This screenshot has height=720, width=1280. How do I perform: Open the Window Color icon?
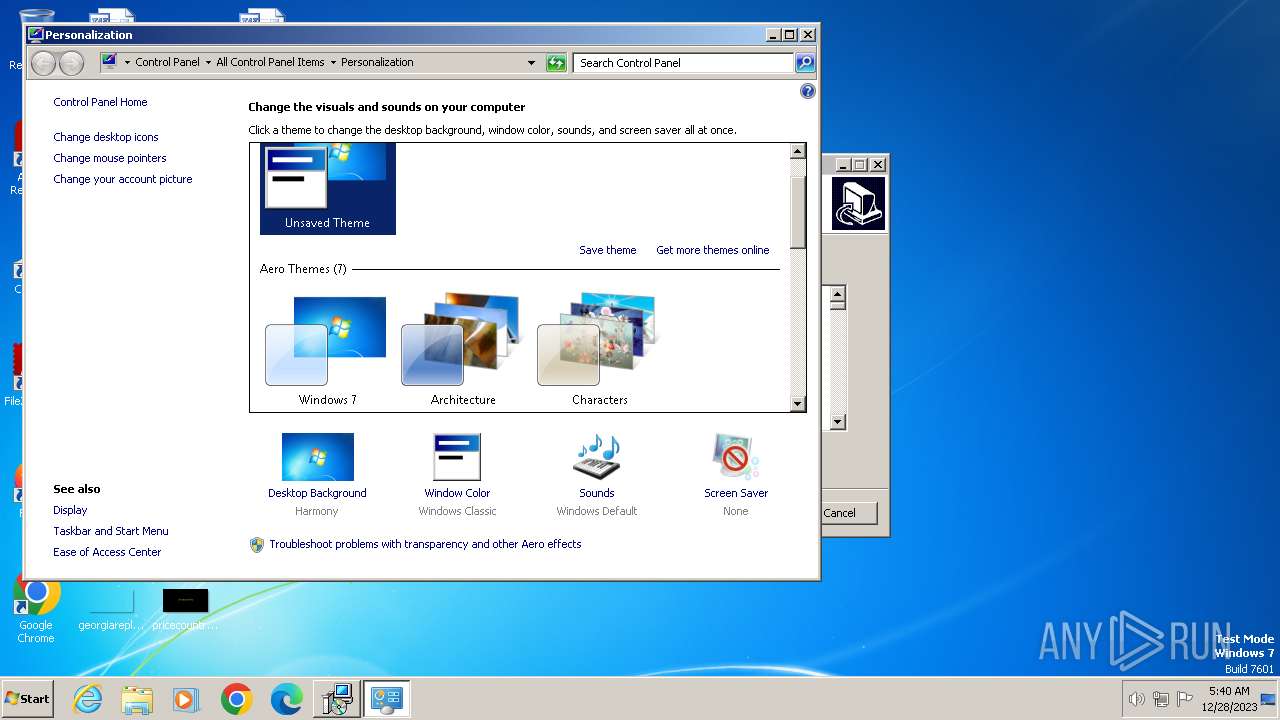tap(457, 457)
